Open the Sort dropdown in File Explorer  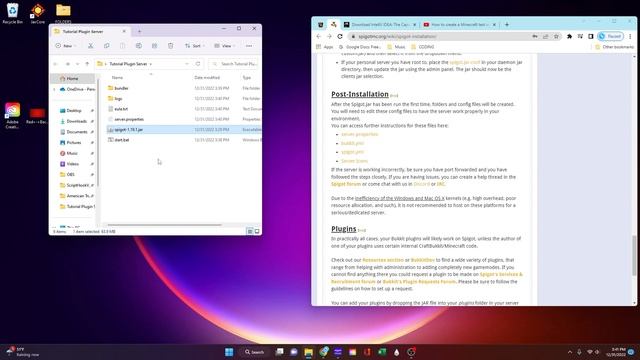[195, 46]
